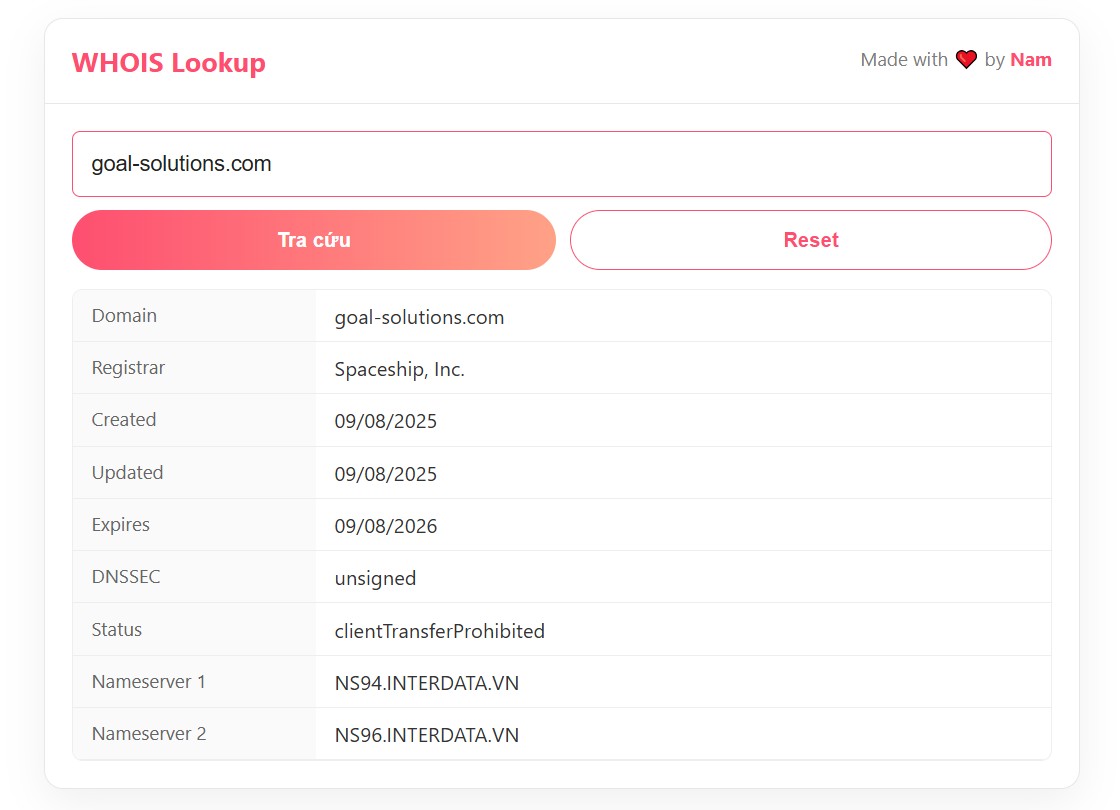The height and width of the screenshot is (810, 1120).
Task: Select the Spaceship, Inc. registrar value
Action: 399,369
